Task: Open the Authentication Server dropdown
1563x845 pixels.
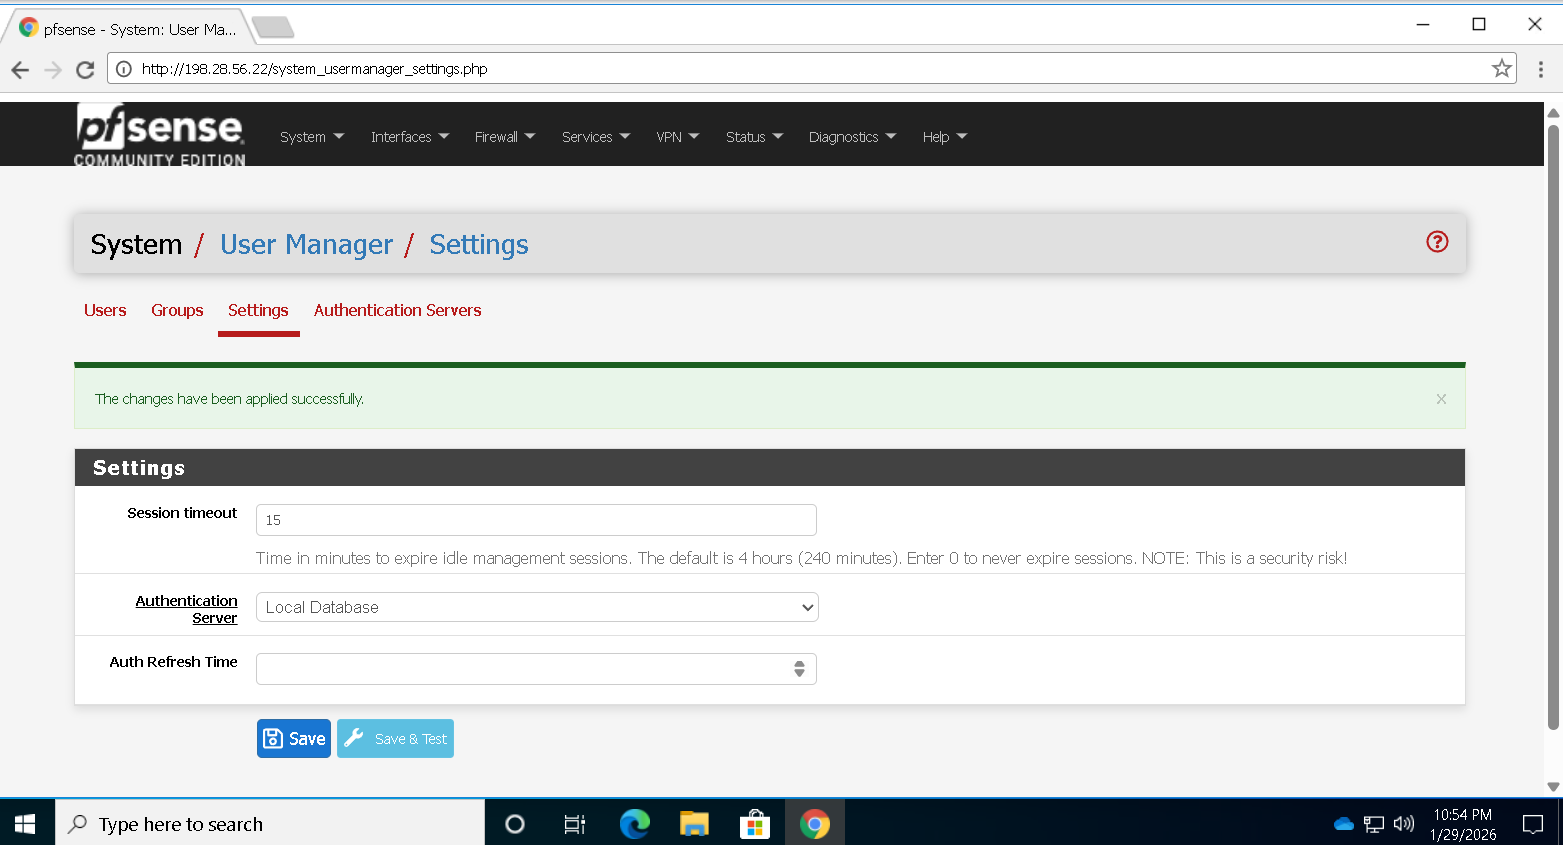Action: (537, 607)
